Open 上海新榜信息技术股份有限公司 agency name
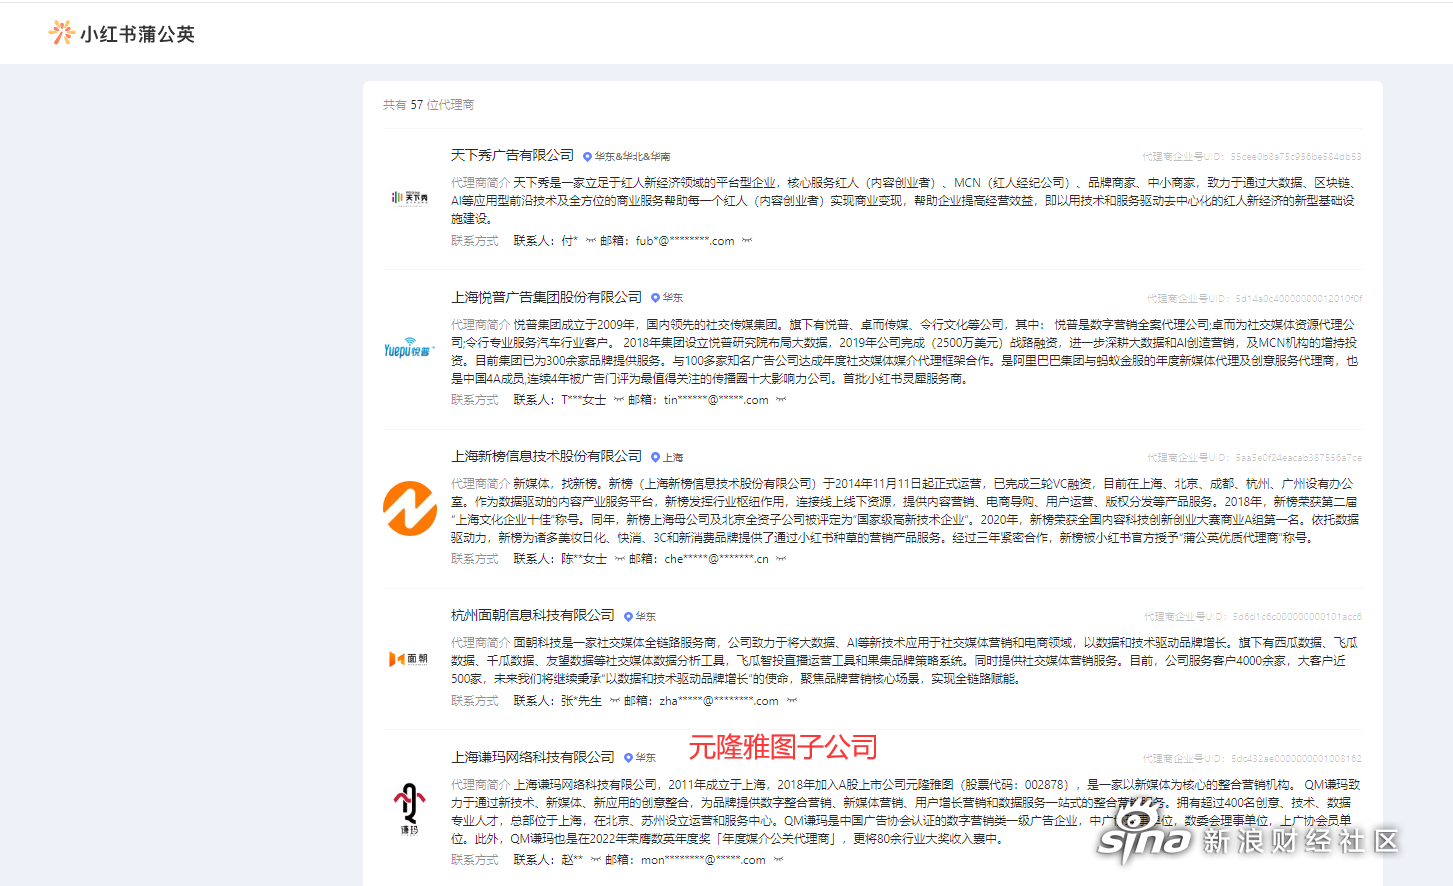1453x886 pixels. [x=546, y=456]
